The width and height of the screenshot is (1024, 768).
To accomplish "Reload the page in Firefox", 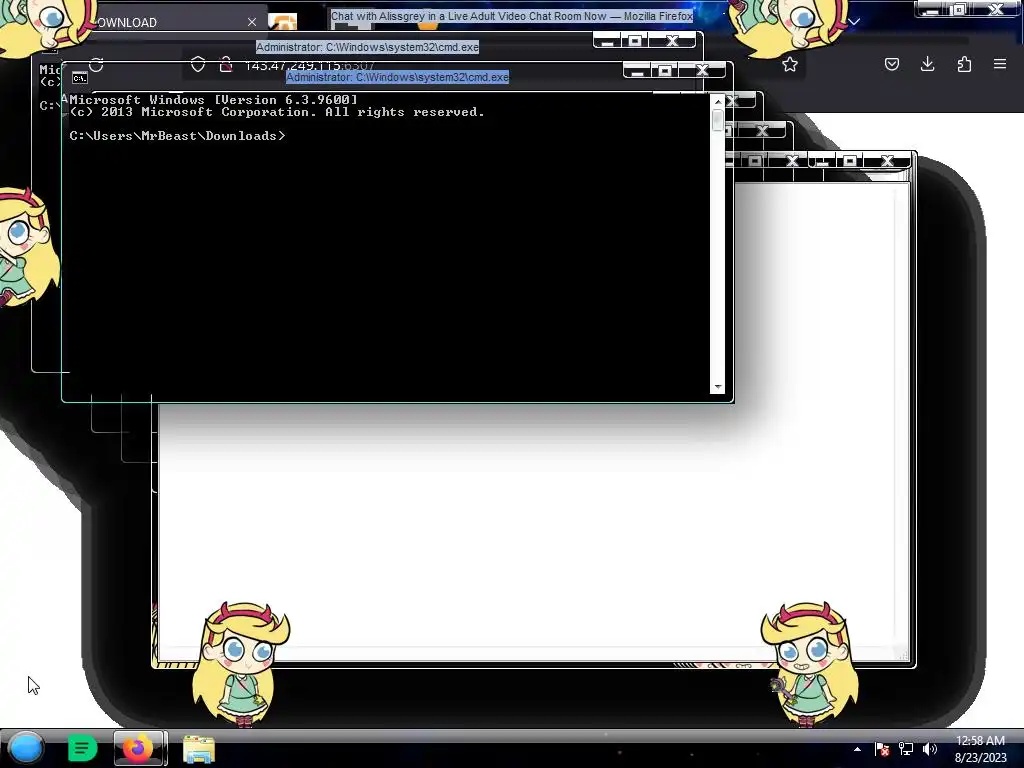I will [x=97, y=65].
